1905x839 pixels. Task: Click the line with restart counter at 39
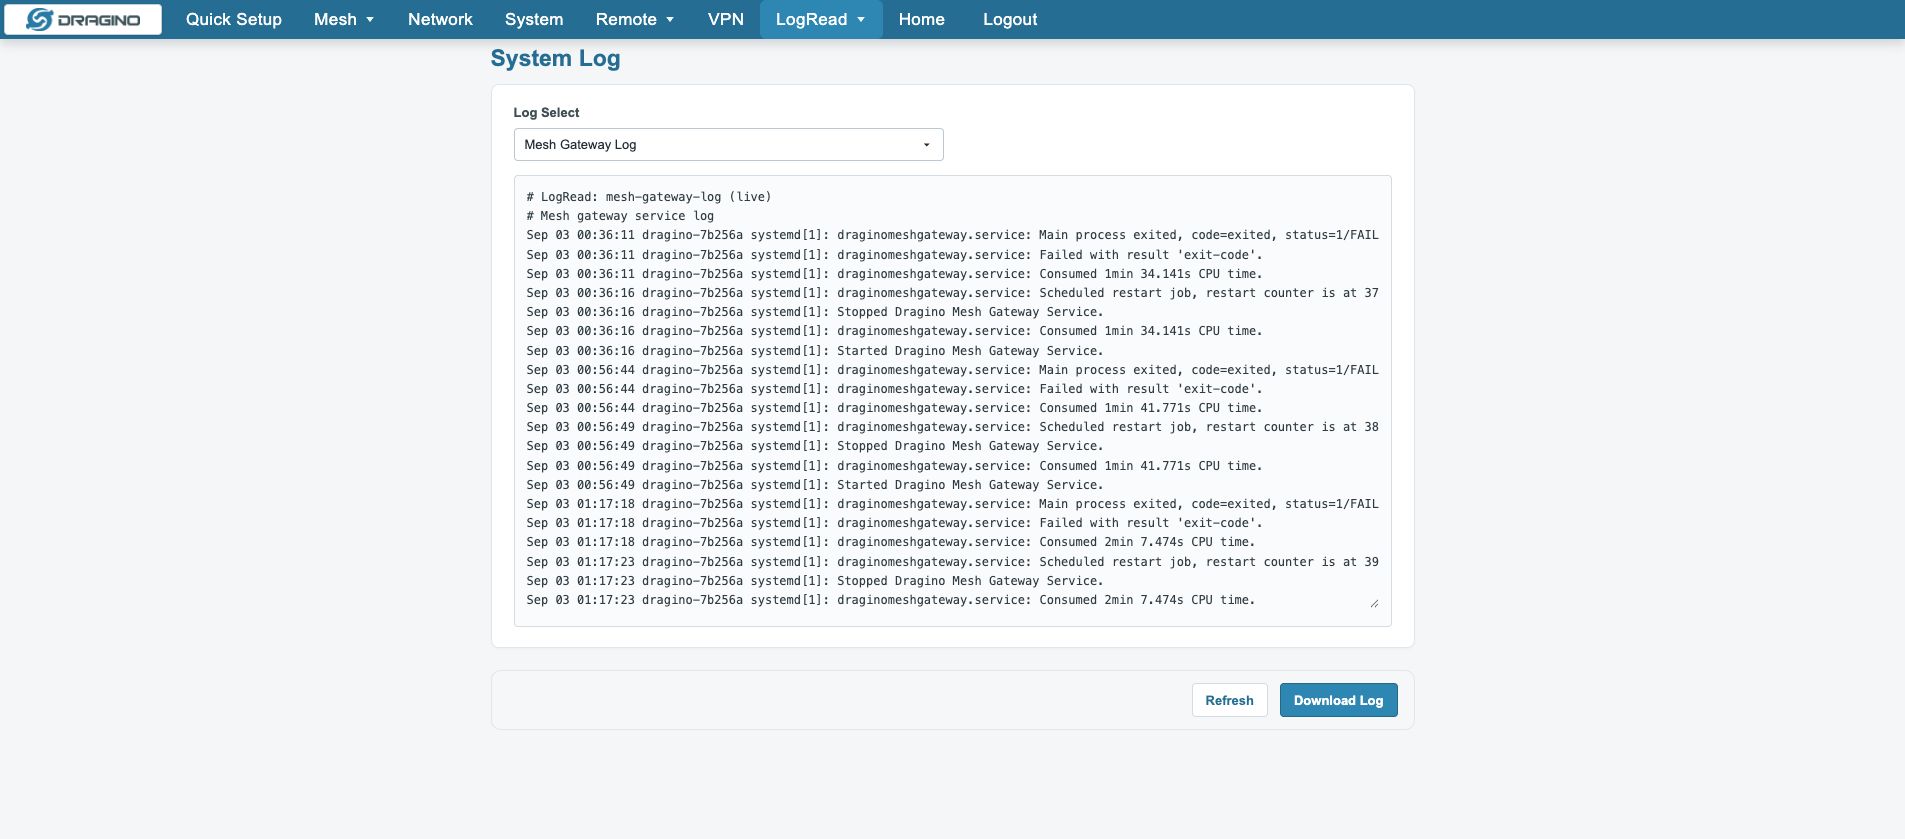[952, 562]
